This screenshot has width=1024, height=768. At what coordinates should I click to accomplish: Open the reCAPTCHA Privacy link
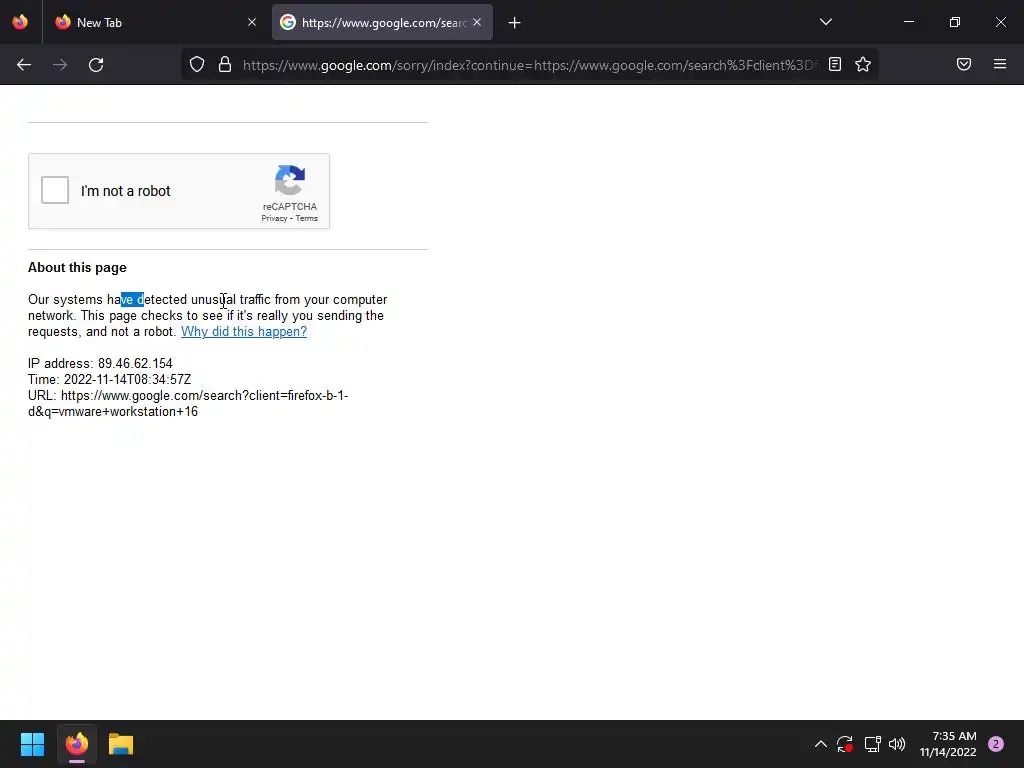tap(274, 219)
